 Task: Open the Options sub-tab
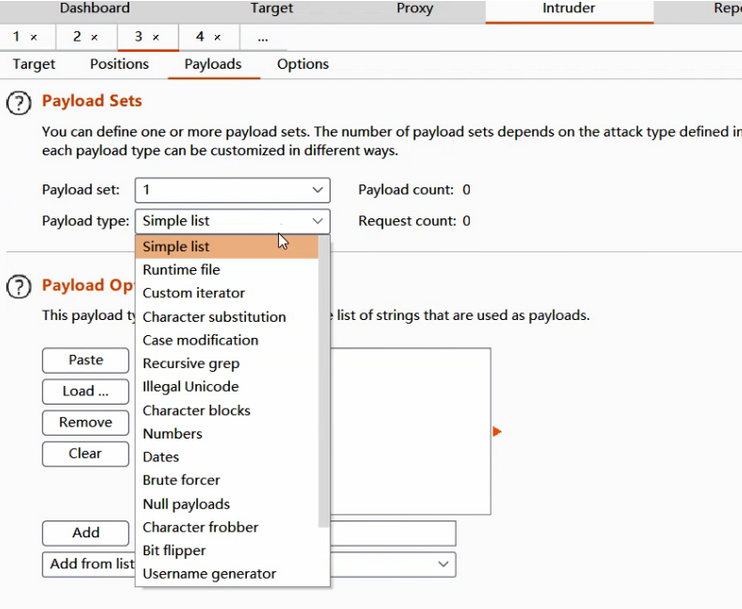point(303,64)
